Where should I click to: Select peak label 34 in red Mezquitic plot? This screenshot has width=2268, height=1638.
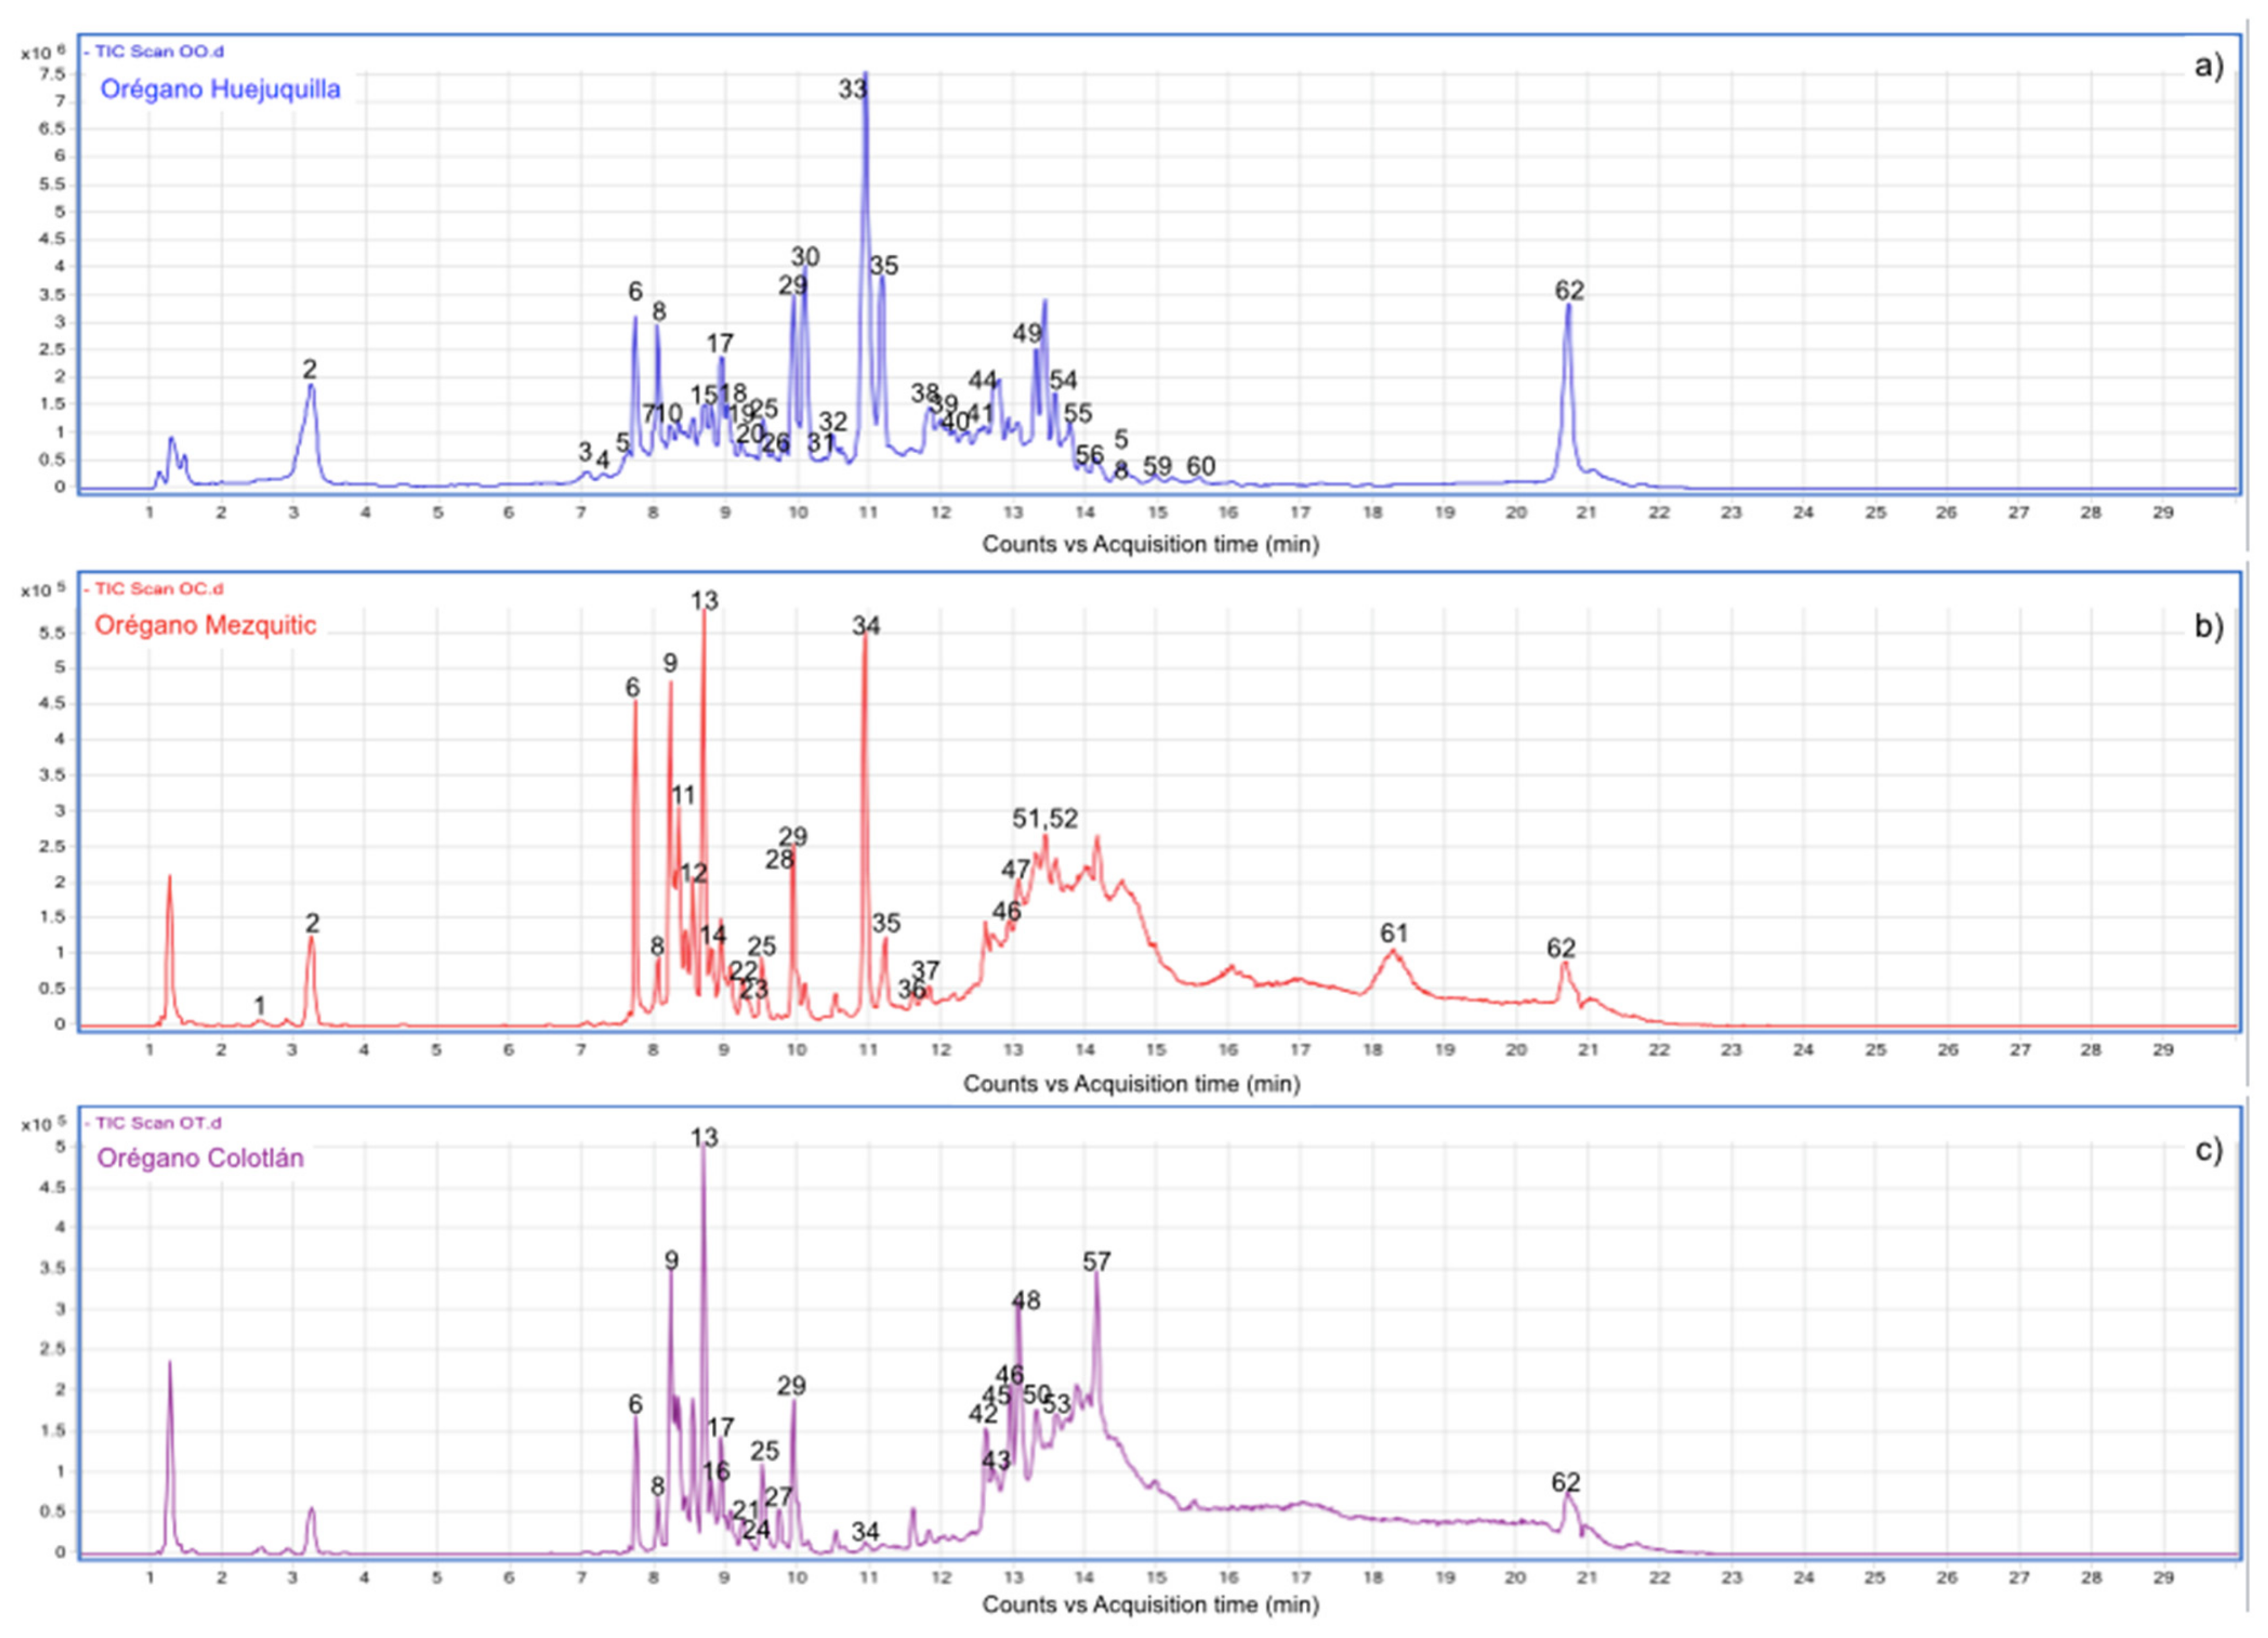pyautogui.click(x=866, y=626)
